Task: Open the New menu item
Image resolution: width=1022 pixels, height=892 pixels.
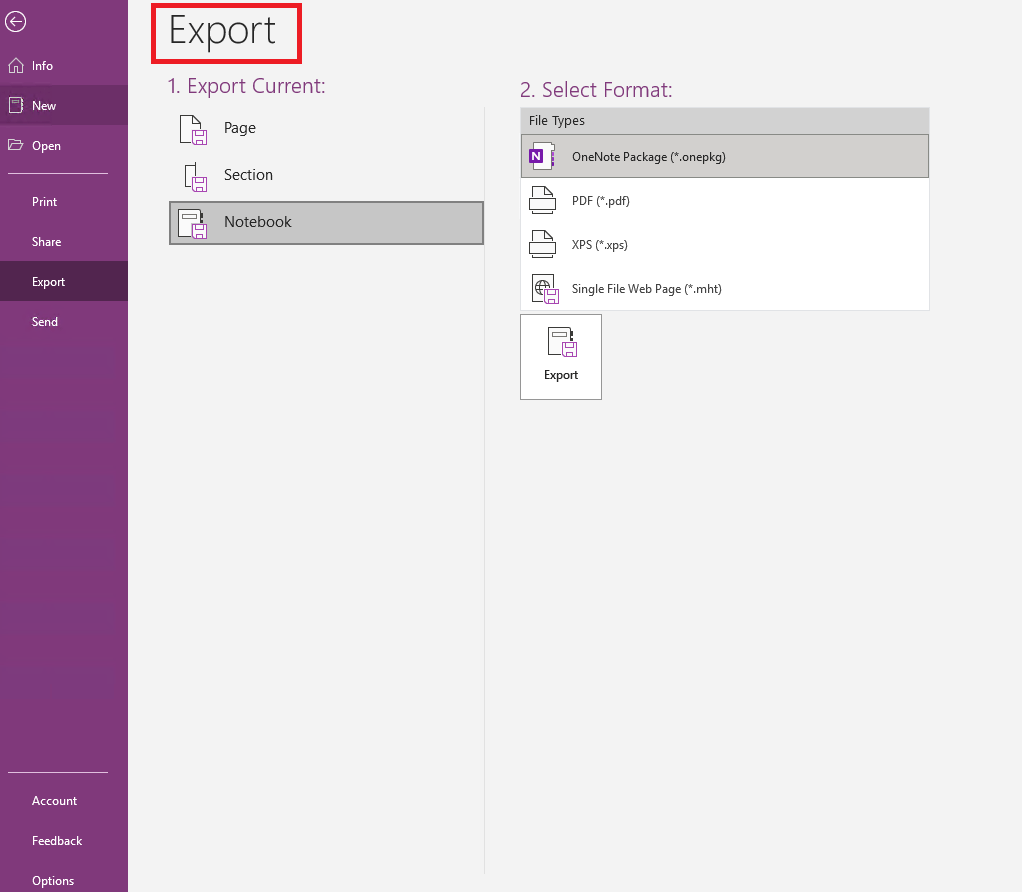Action: pos(64,106)
